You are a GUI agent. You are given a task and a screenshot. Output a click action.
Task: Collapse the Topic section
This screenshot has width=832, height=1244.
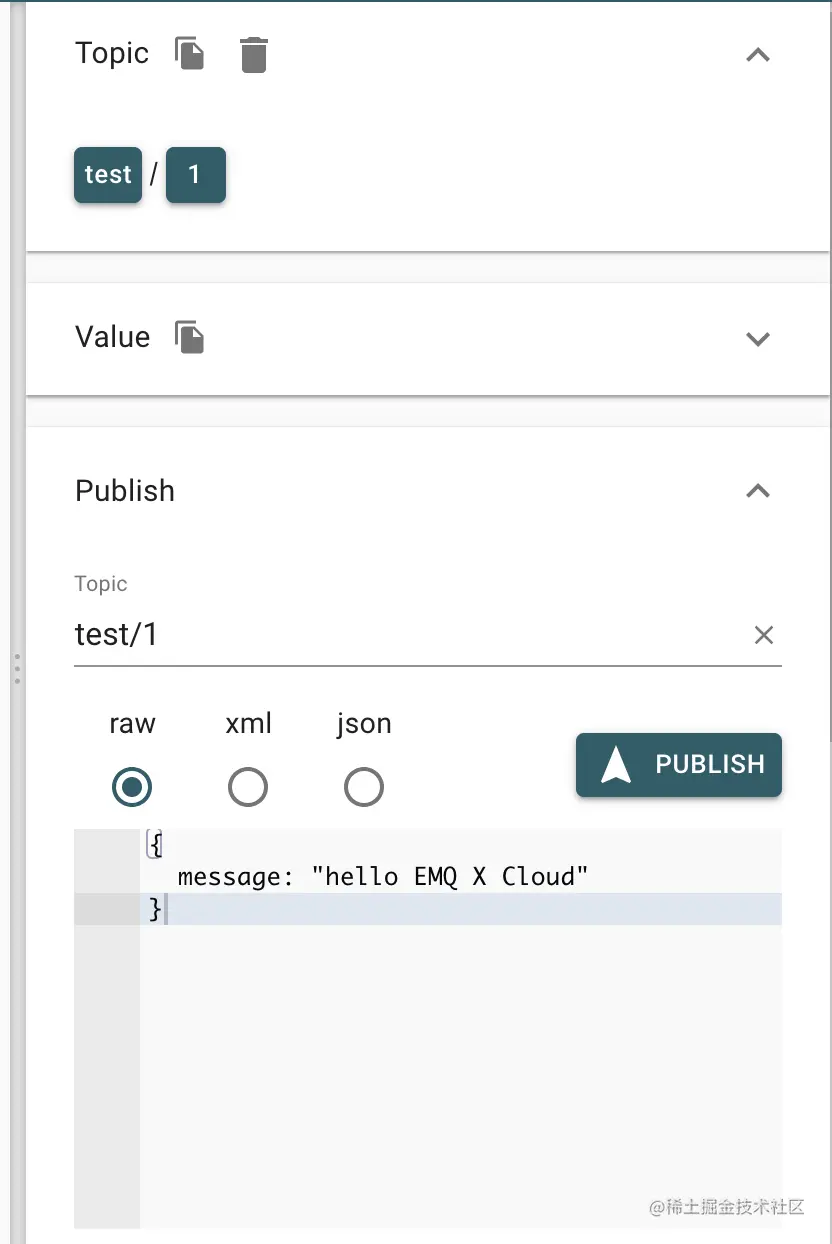[x=758, y=55]
